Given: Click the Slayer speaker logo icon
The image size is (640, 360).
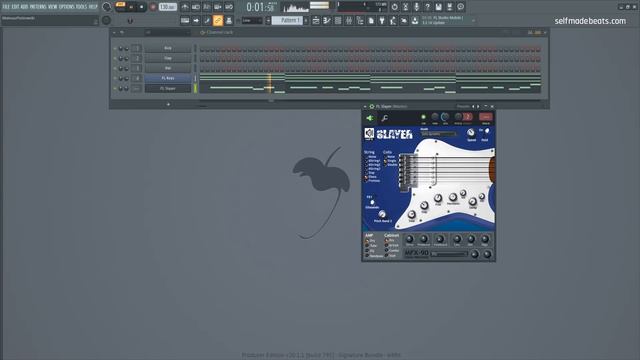Looking at the screenshot, I should 369,133.
